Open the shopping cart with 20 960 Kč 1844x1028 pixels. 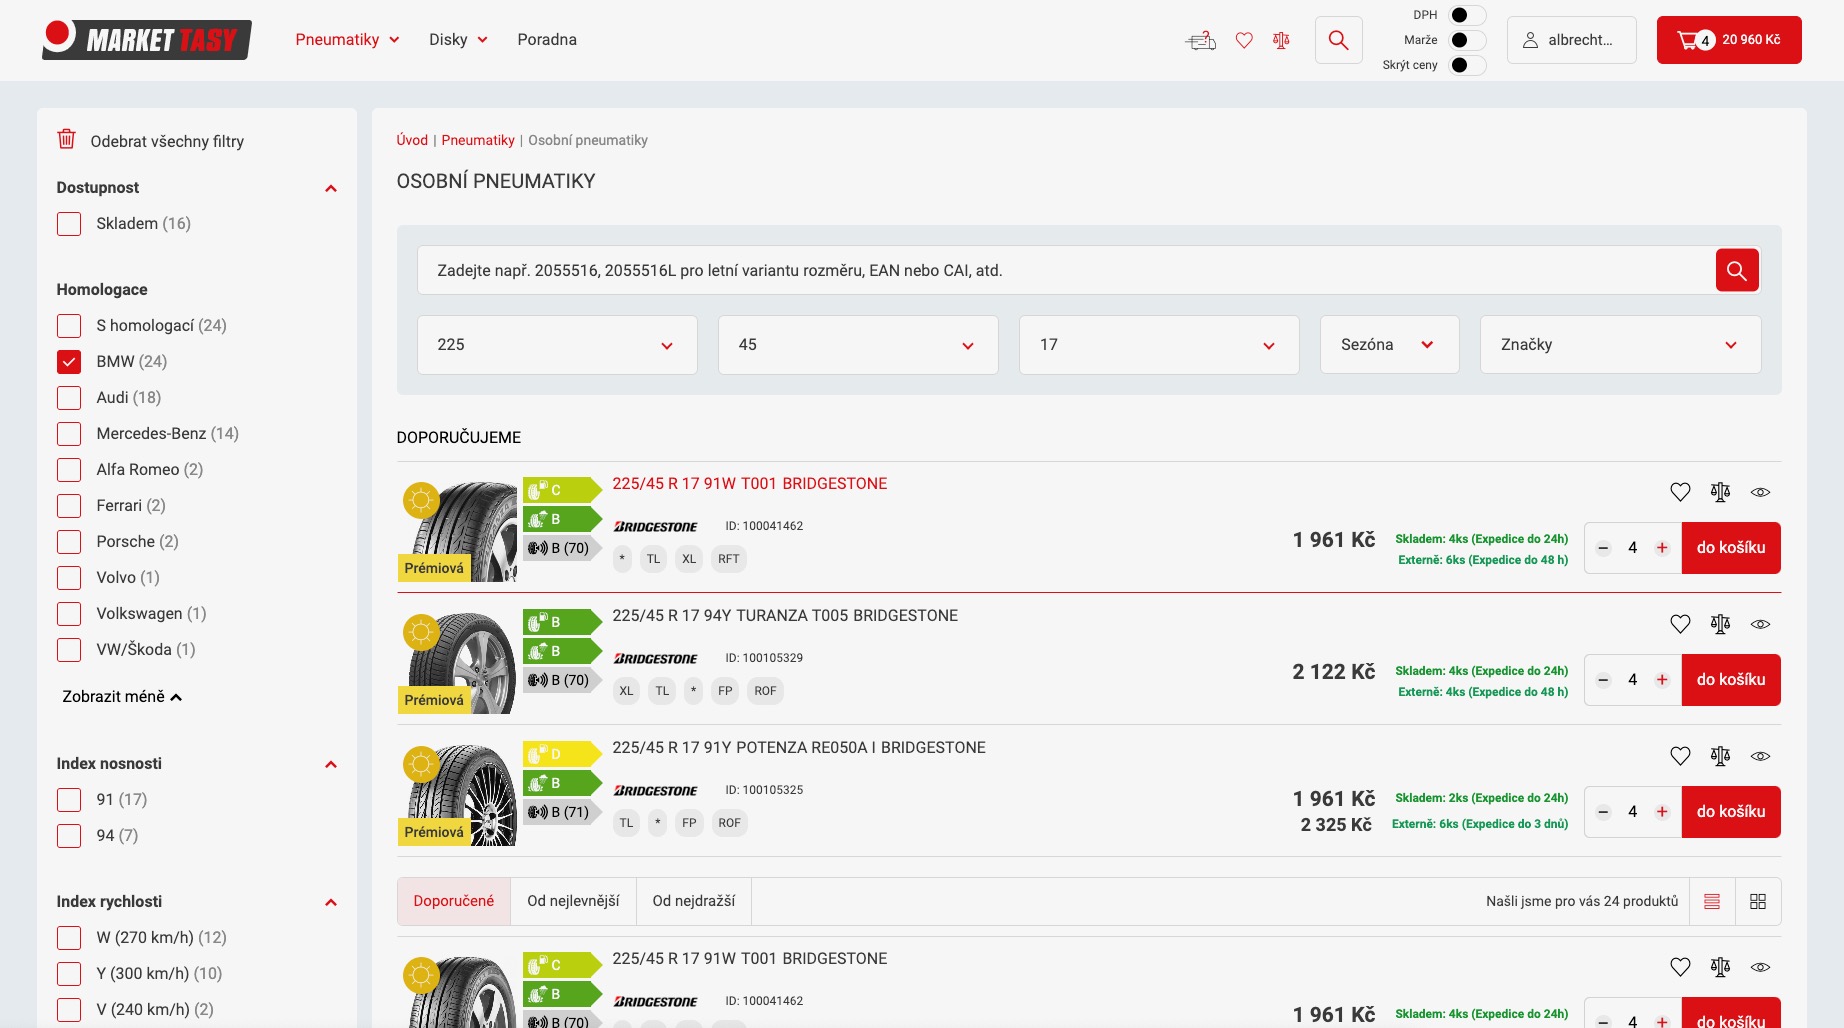tap(1729, 40)
